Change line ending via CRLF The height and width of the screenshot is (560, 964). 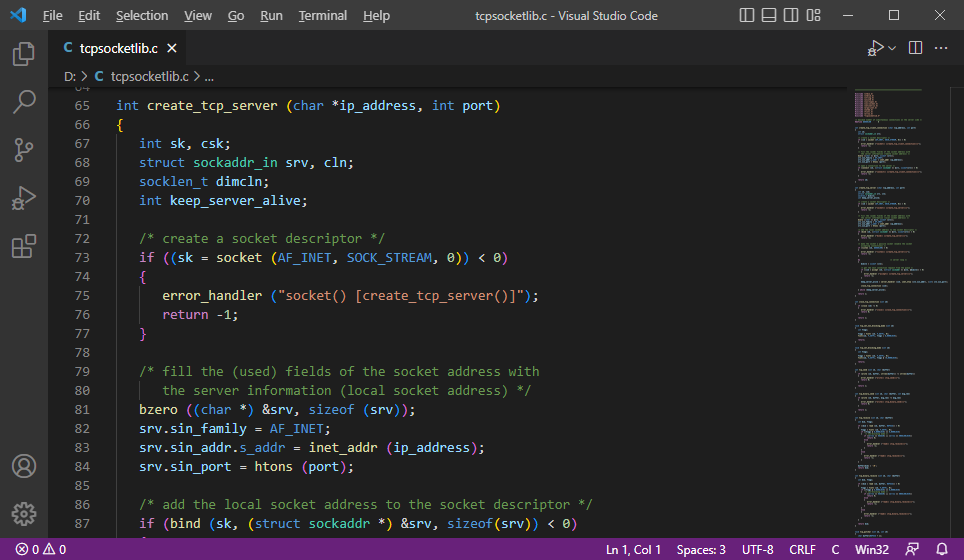click(802, 550)
